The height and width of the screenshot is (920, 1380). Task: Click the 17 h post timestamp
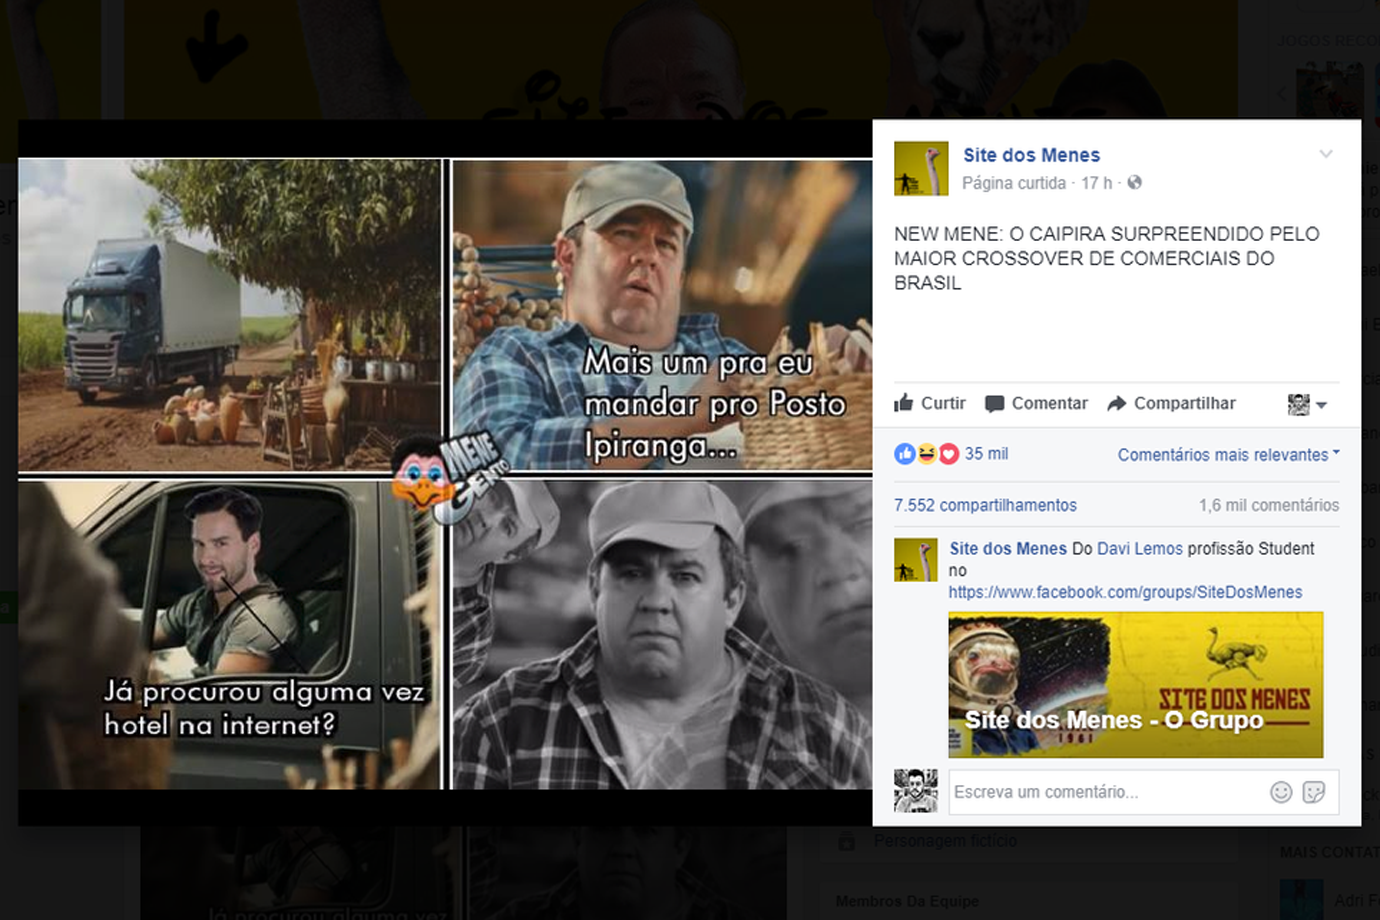(x=1096, y=183)
